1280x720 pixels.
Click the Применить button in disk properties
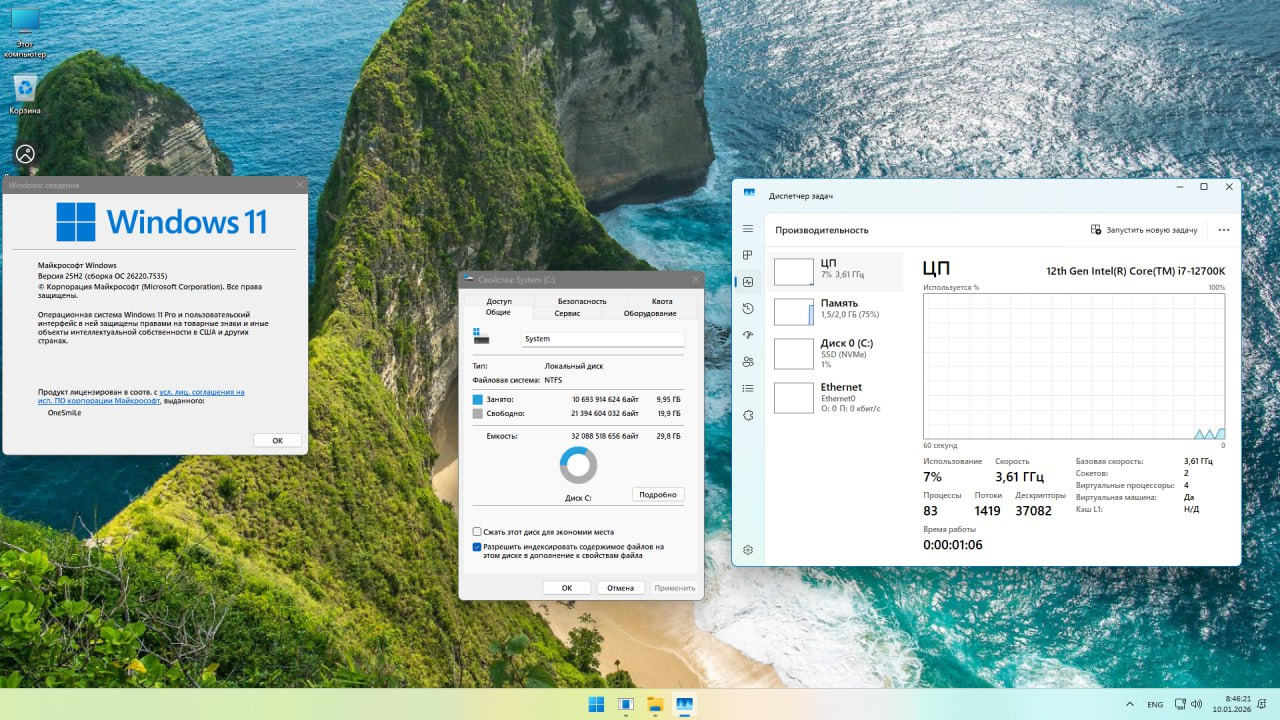[x=675, y=588]
